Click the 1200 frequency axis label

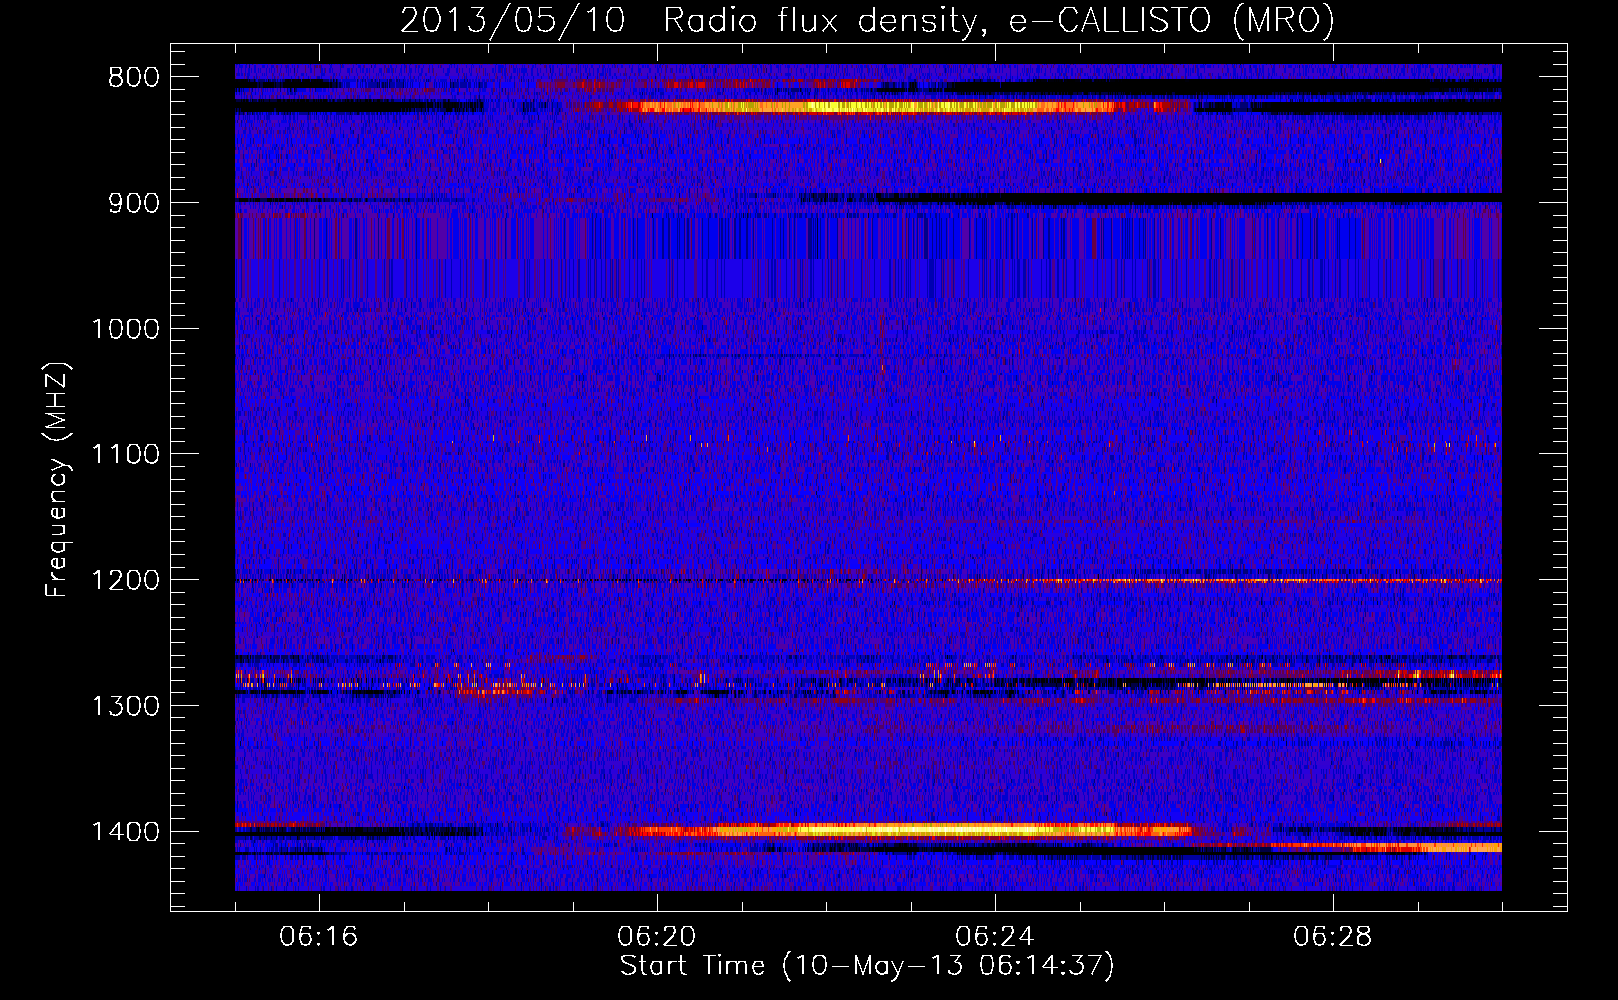pyautogui.click(x=125, y=581)
